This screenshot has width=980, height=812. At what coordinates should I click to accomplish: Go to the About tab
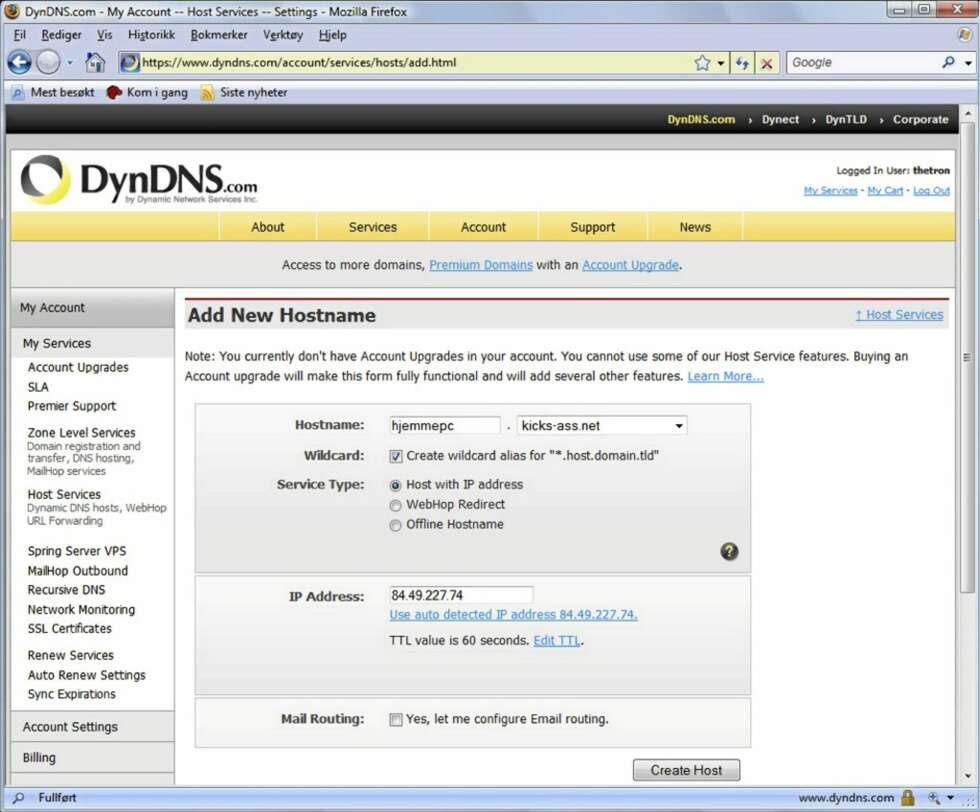coord(268,227)
